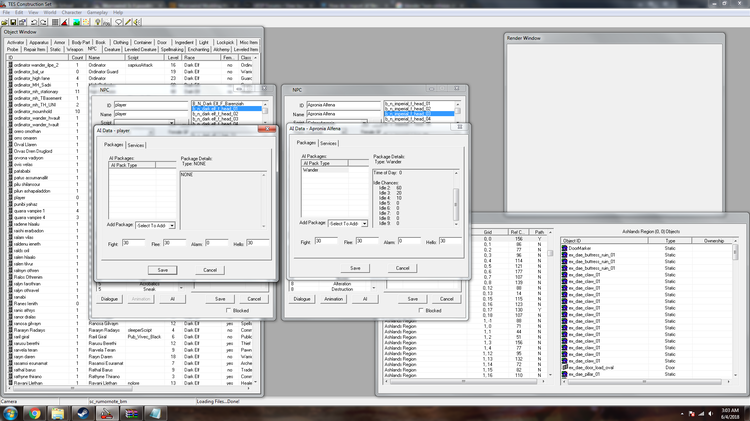Open script editor via the pencil icon
The image size is (750, 421).
tap(128, 22)
